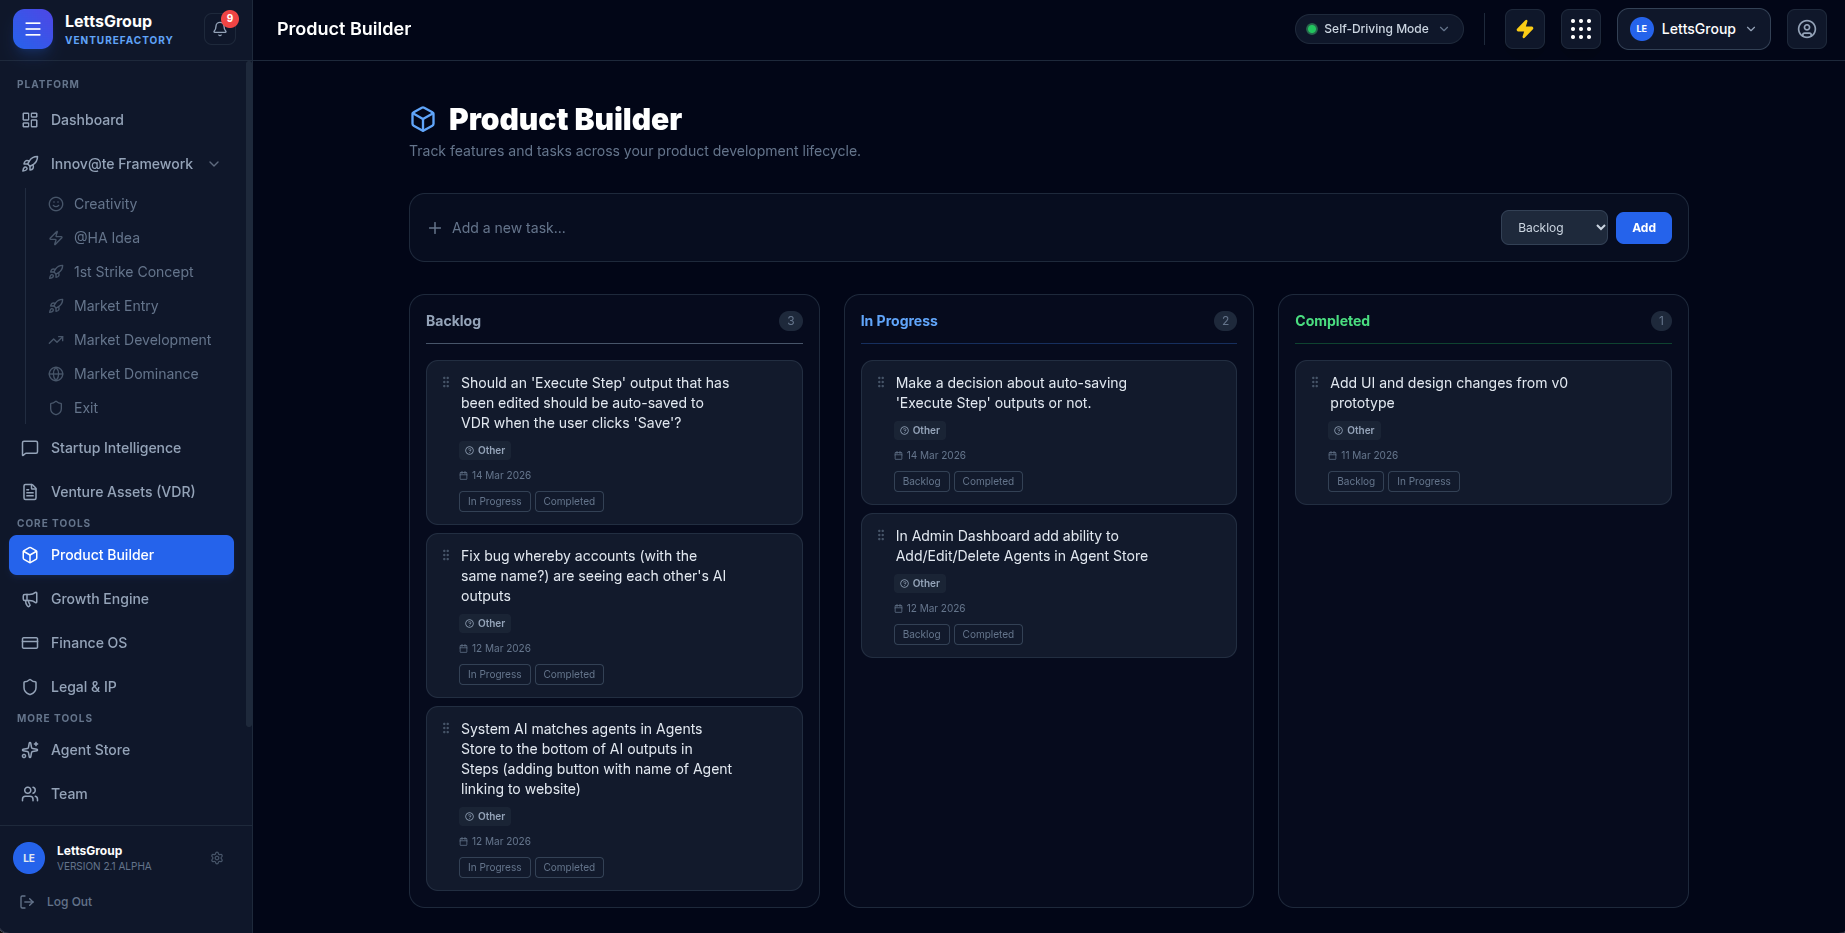Screen dimensions: 1845x933
Task: Open Growth Engine in the sidebar
Action: point(100,599)
